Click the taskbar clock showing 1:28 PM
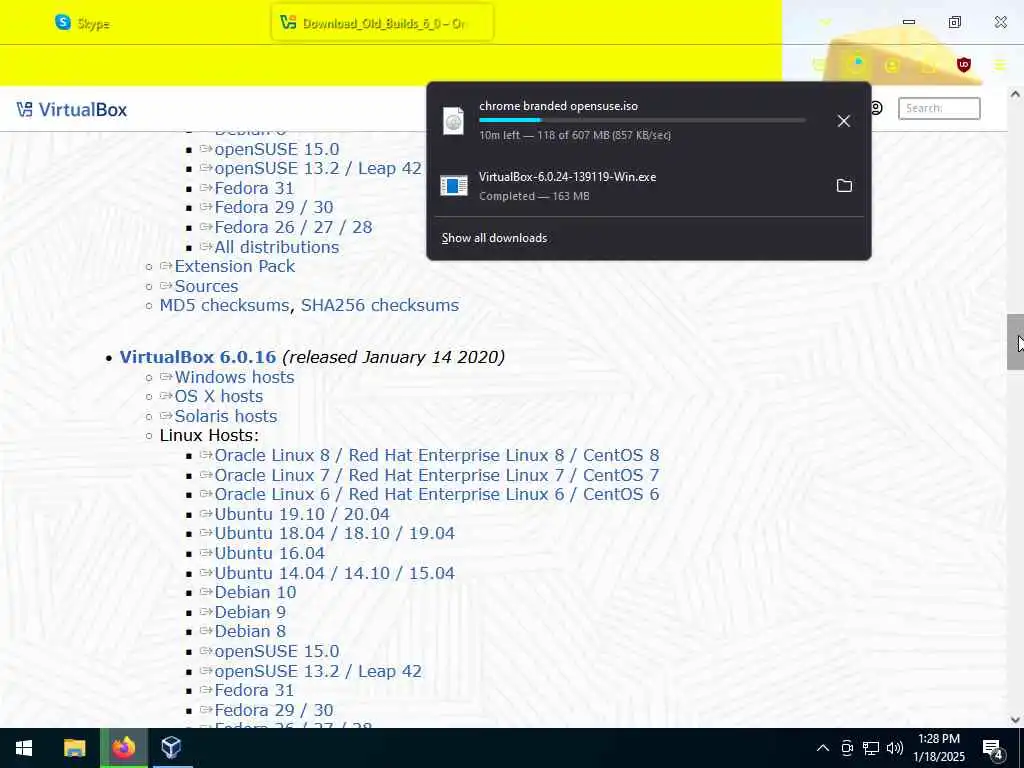 point(938,748)
